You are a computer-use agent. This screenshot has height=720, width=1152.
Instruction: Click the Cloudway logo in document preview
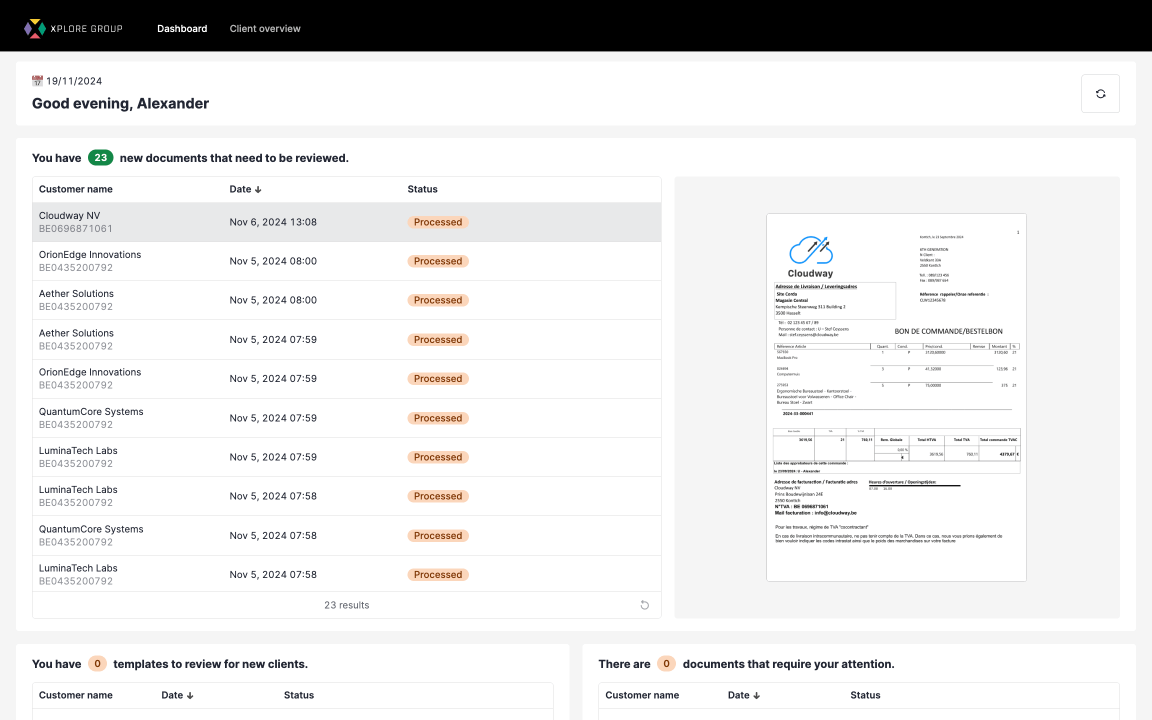[810, 256]
